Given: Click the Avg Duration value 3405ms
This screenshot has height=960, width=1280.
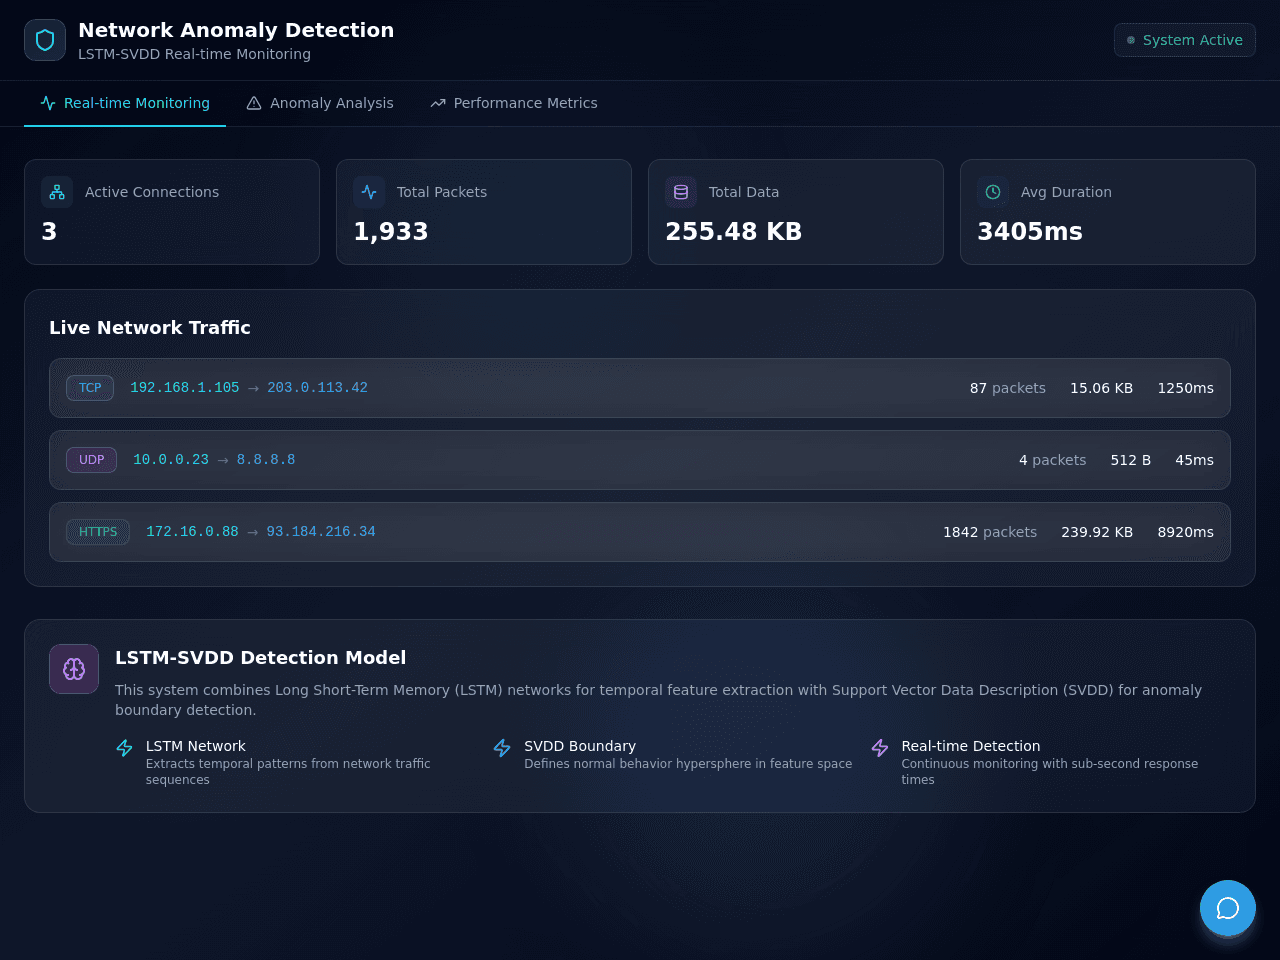Looking at the screenshot, I should click(1030, 232).
